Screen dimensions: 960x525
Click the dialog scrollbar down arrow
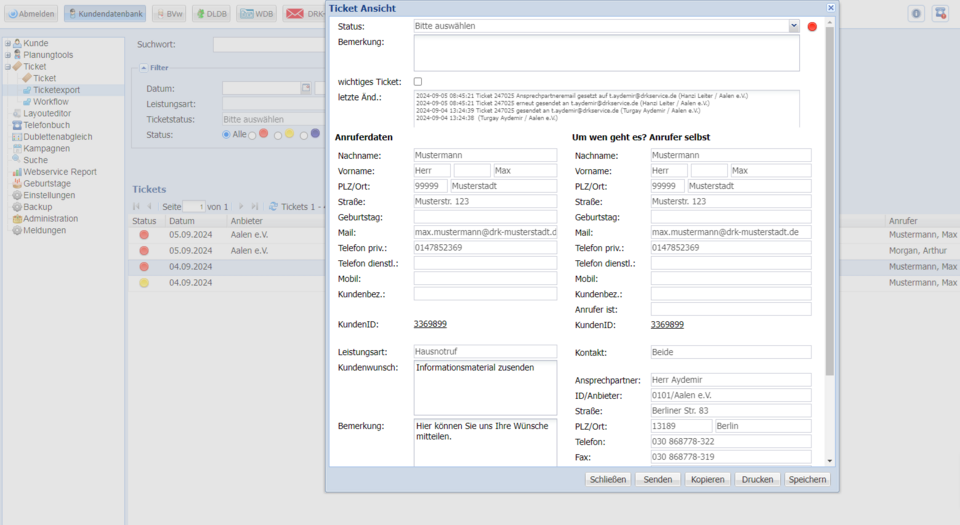tap(830, 461)
